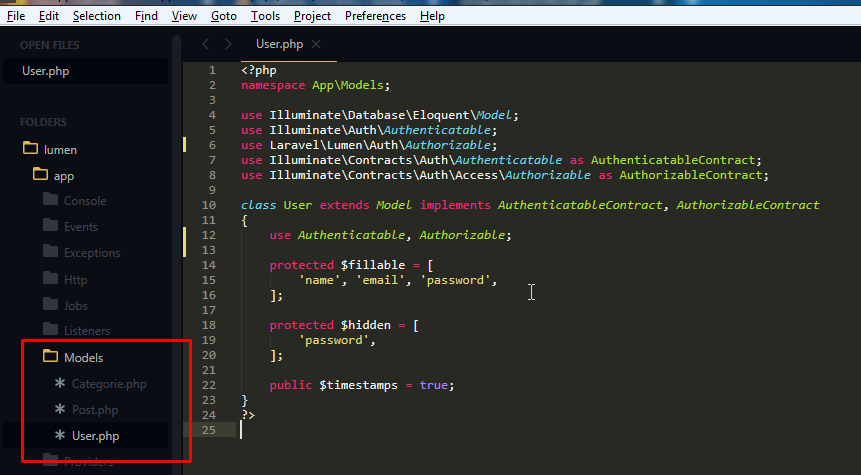Expand the Listeners folder

(87, 331)
